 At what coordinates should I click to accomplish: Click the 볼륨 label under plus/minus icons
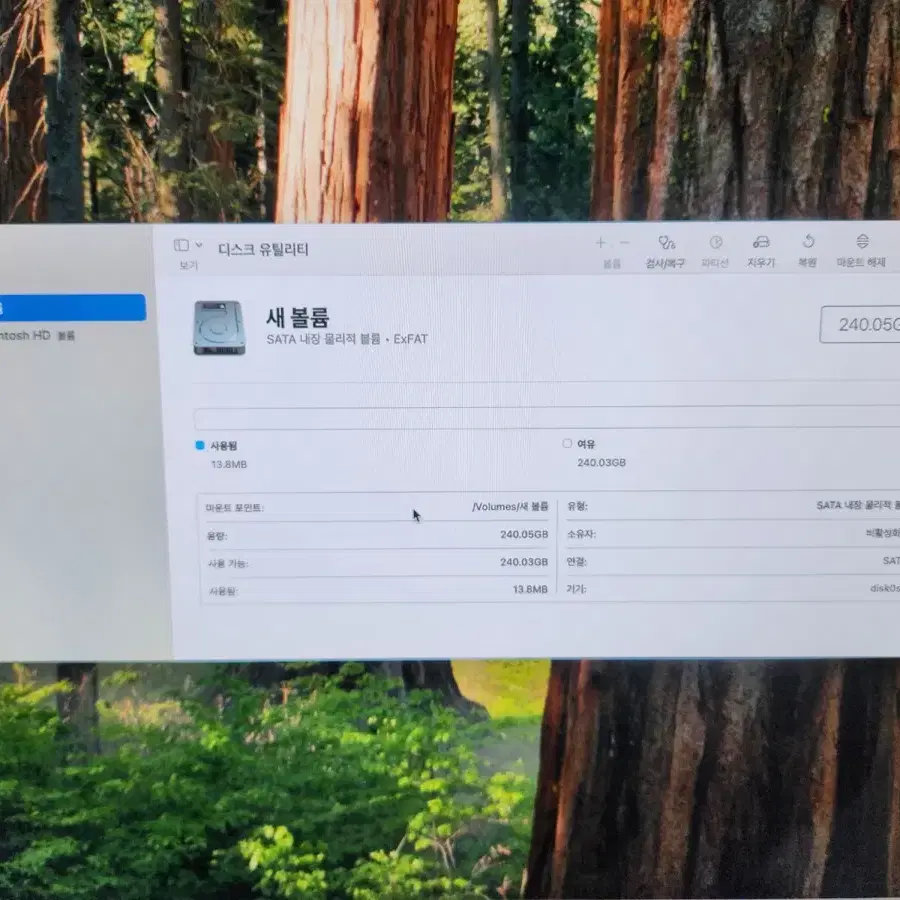(x=612, y=263)
